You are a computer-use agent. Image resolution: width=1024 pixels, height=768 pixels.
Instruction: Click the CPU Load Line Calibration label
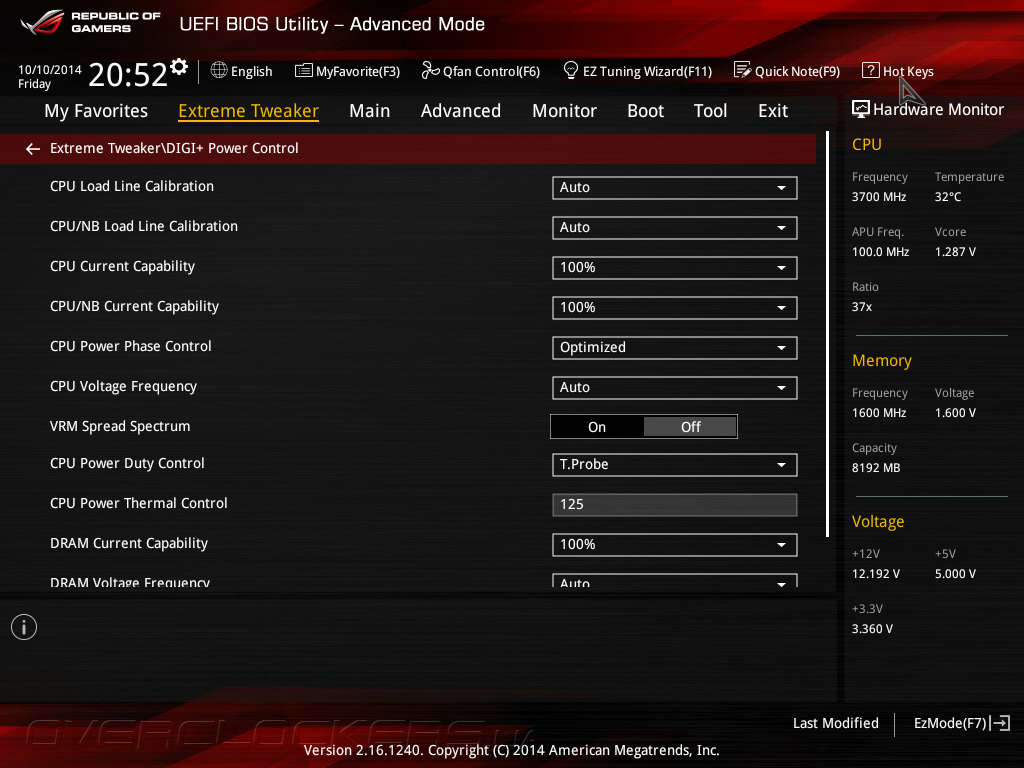pyautogui.click(x=132, y=187)
